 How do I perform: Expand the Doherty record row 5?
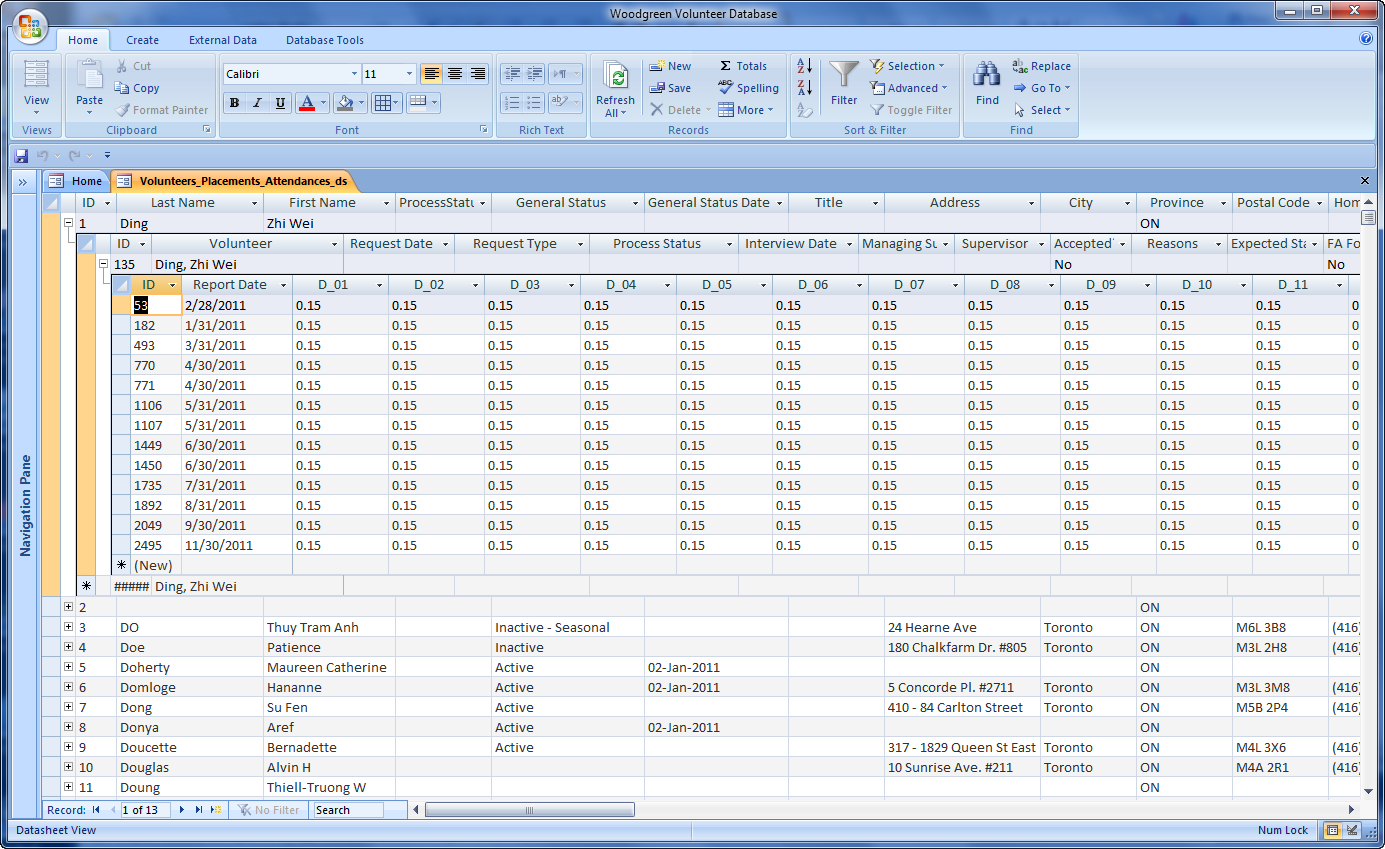[x=68, y=667]
